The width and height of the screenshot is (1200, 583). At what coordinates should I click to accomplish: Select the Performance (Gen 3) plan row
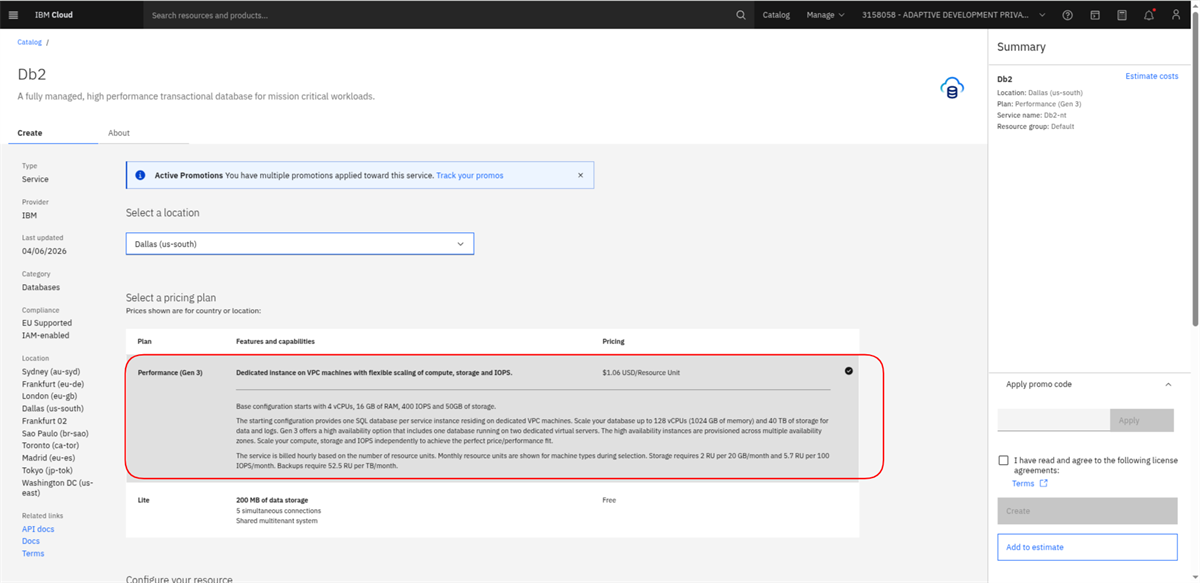[492, 416]
